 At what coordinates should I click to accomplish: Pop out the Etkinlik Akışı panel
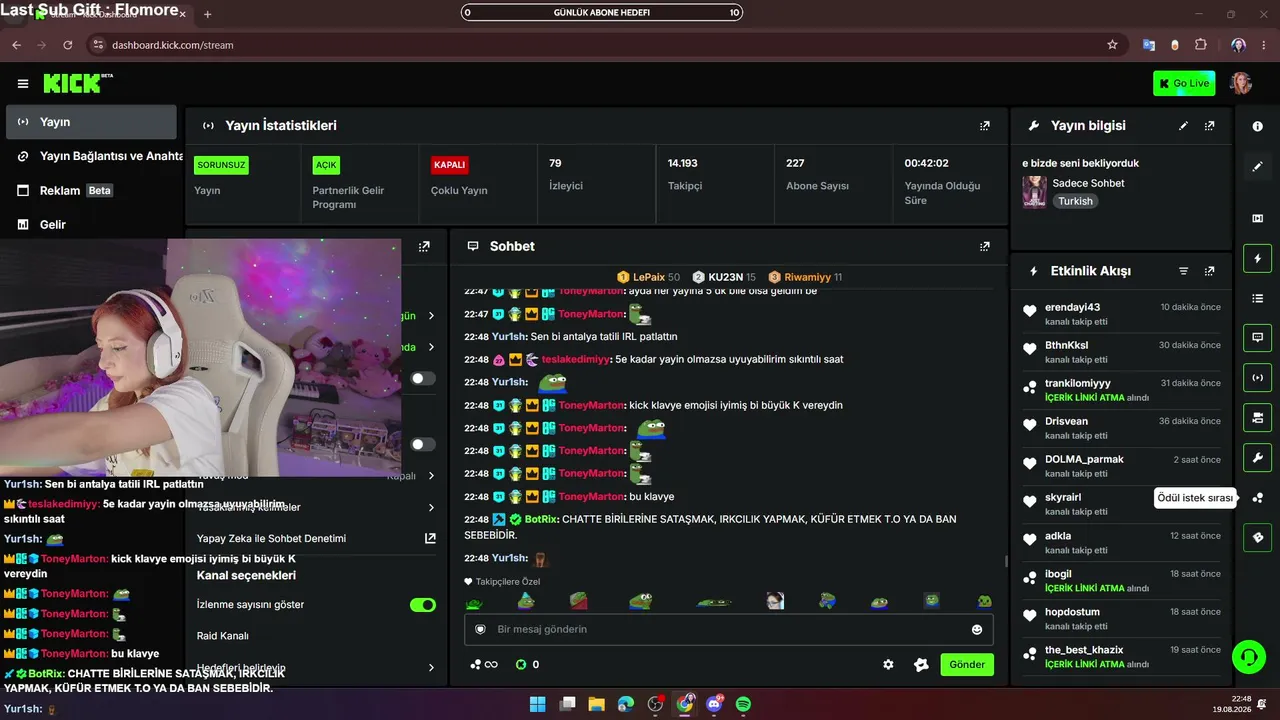1209,271
